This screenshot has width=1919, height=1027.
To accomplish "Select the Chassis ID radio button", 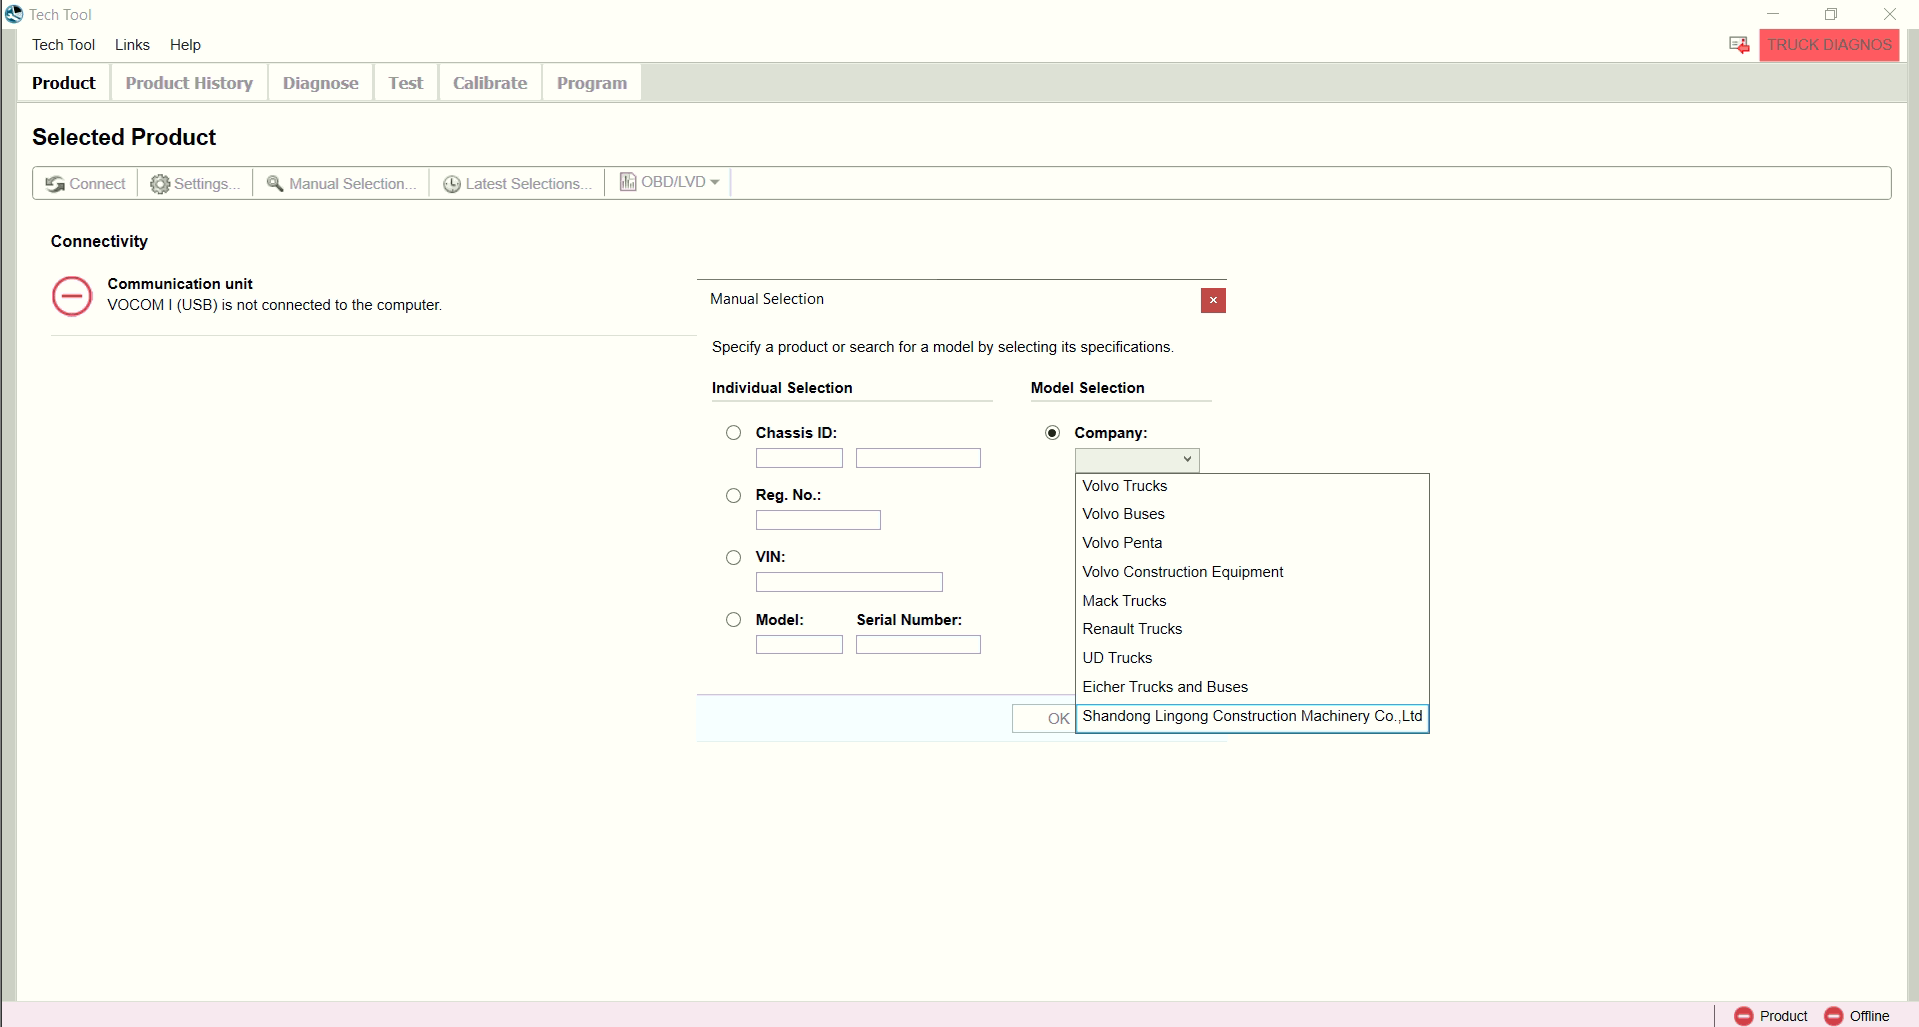I will click(734, 433).
